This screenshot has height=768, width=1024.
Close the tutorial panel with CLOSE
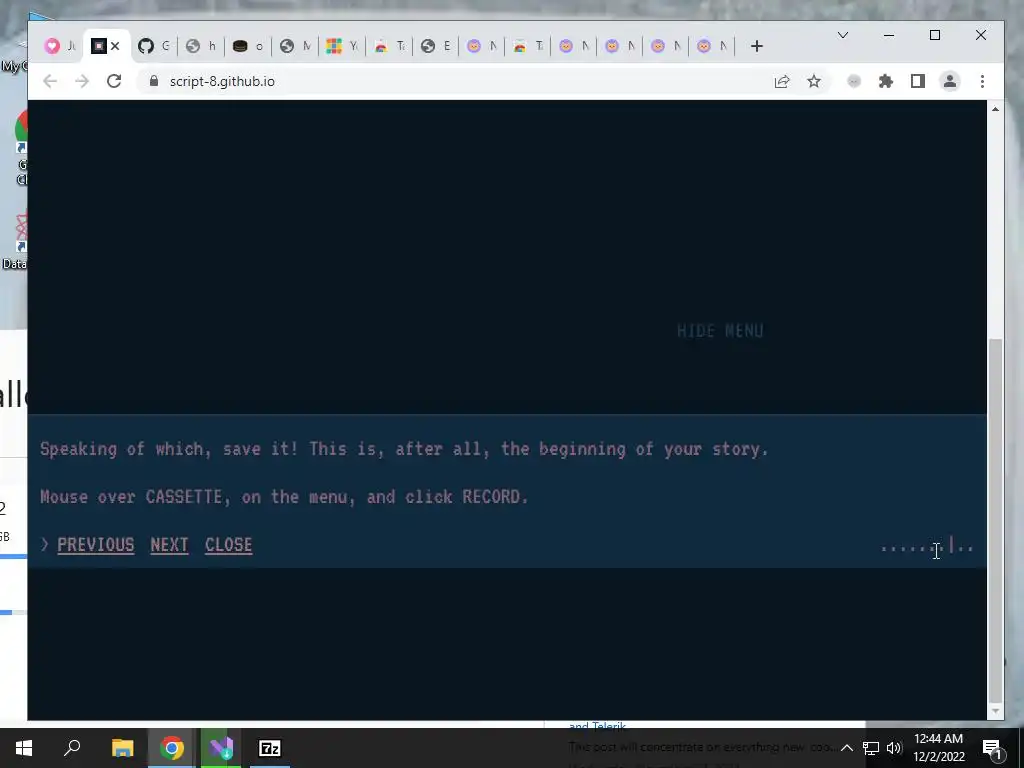click(x=229, y=545)
